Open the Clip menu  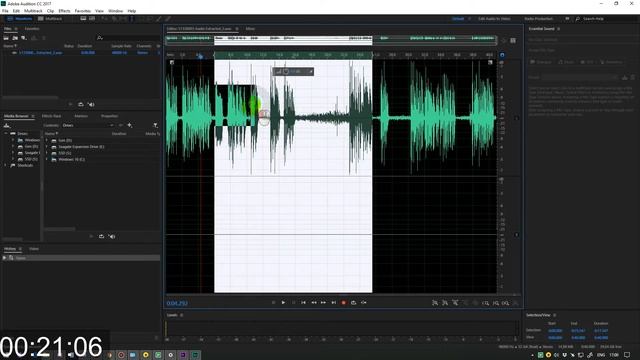click(x=50, y=11)
